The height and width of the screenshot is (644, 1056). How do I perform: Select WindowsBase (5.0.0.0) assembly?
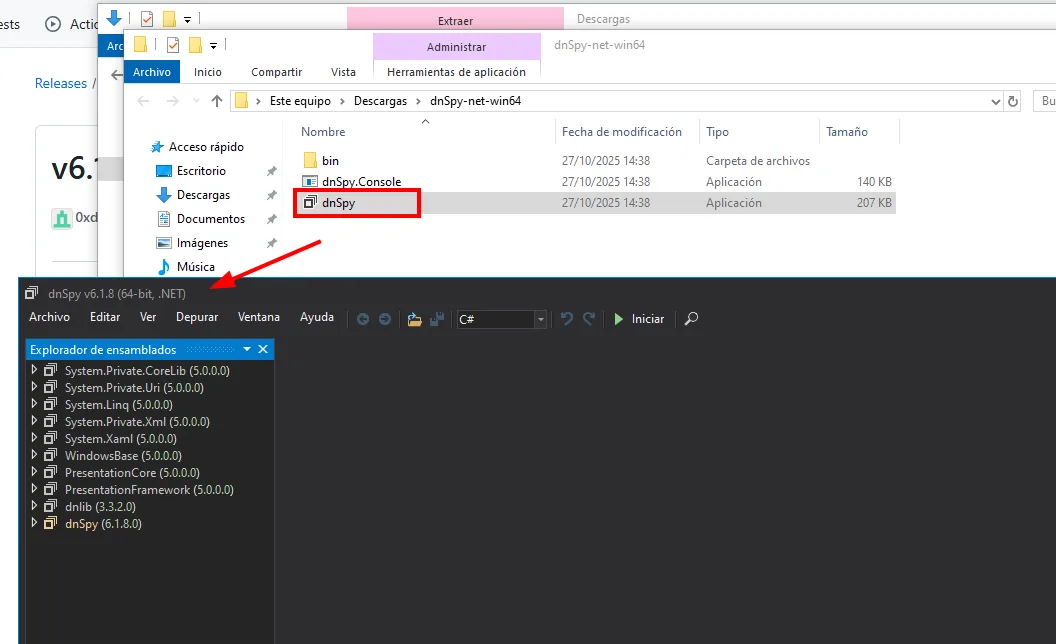pos(123,455)
